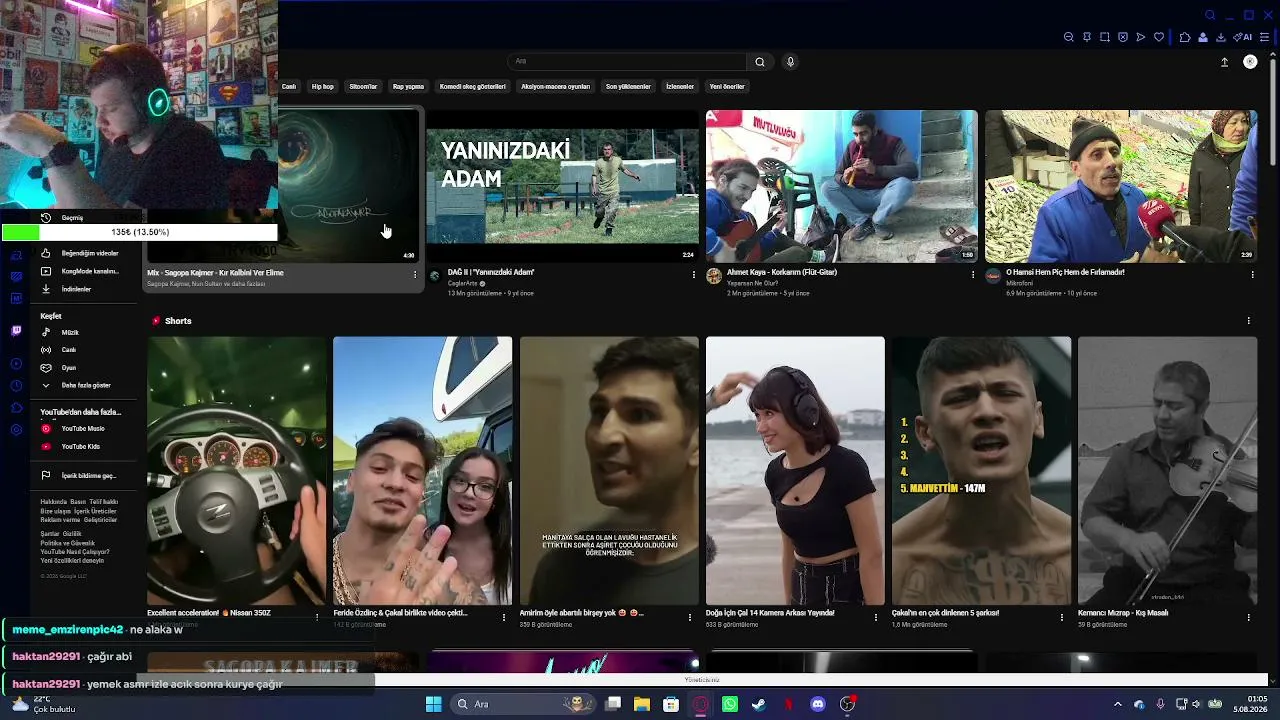This screenshot has width=1280, height=720.
Task: Open options for 'Excellent acceleration! Nissan 350Z' short
Action: (x=317, y=617)
